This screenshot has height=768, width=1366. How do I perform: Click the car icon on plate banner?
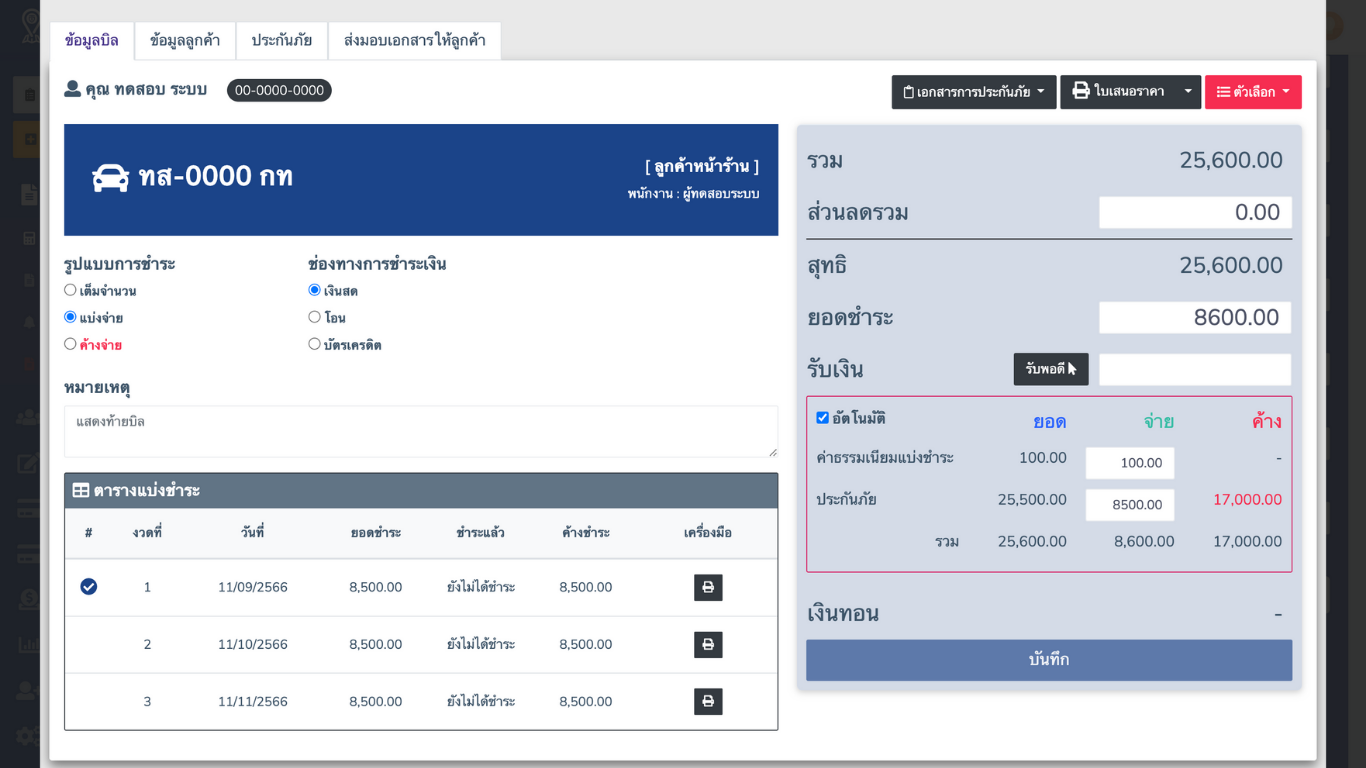pos(111,177)
